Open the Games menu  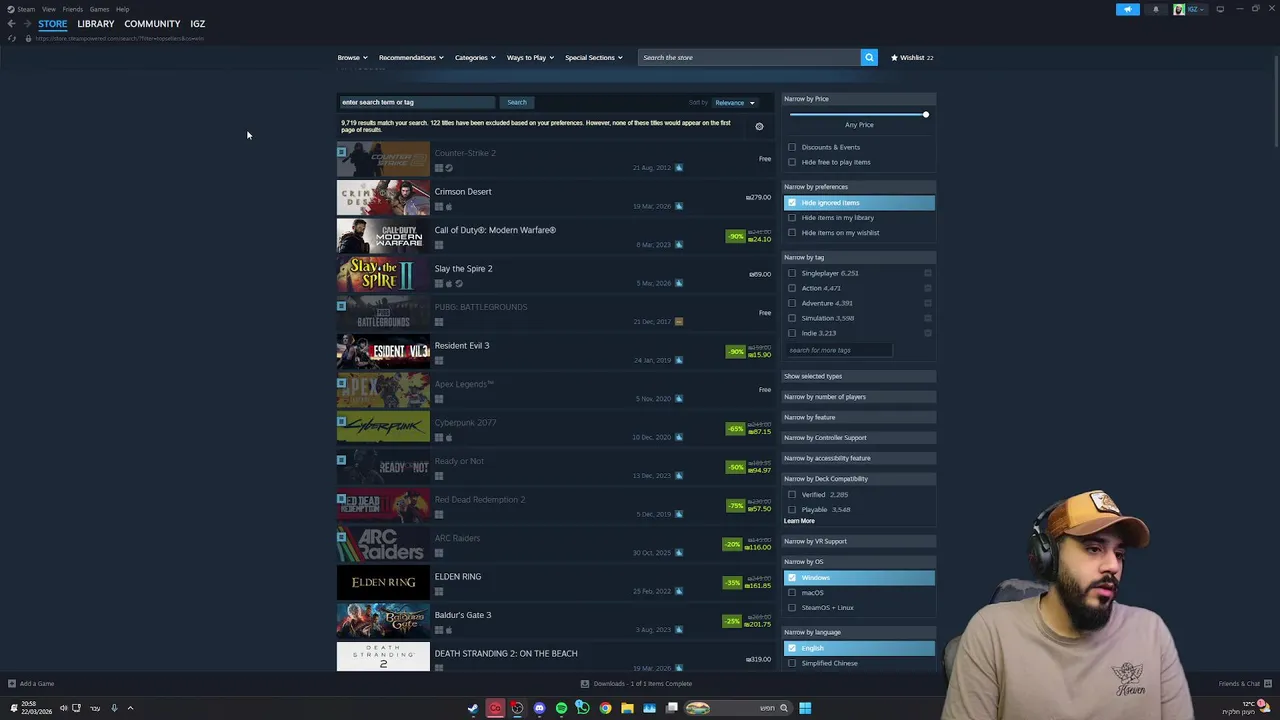coord(99,9)
